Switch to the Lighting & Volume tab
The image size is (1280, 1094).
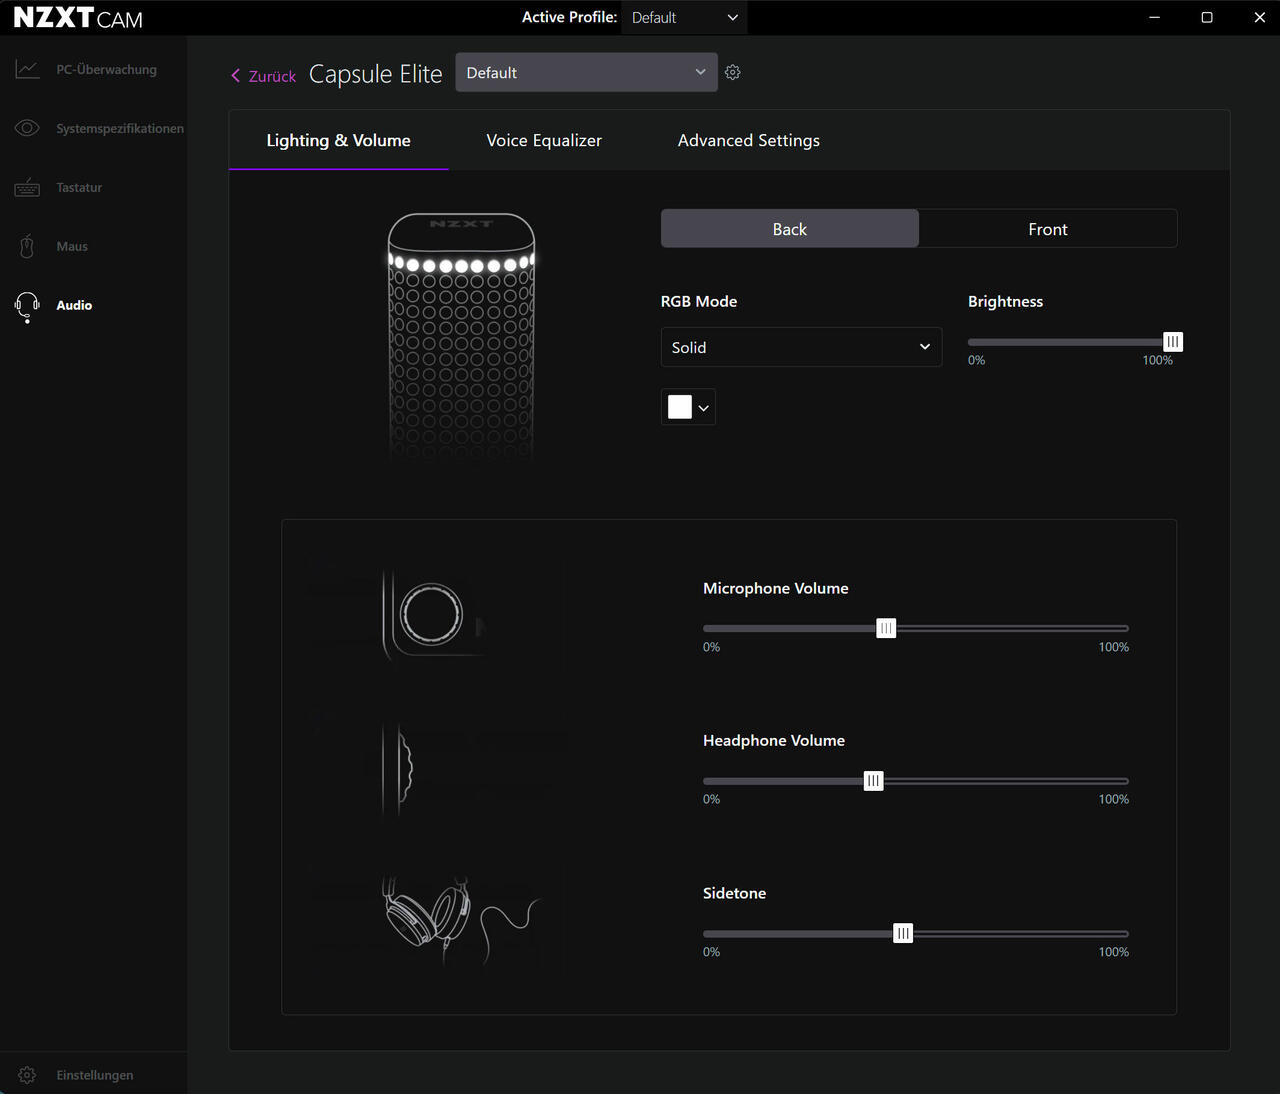(x=338, y=141)
